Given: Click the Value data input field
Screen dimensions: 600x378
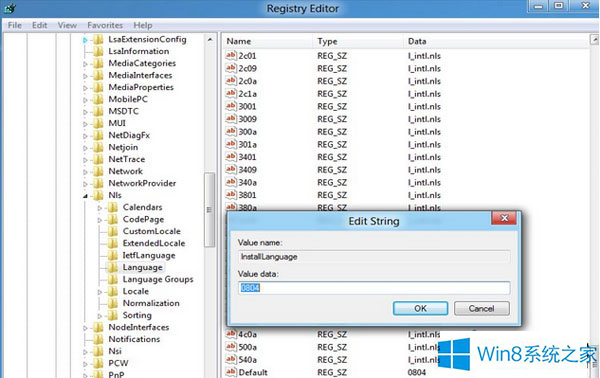Looking at the screenshot, I should click(x=374, y=288).
